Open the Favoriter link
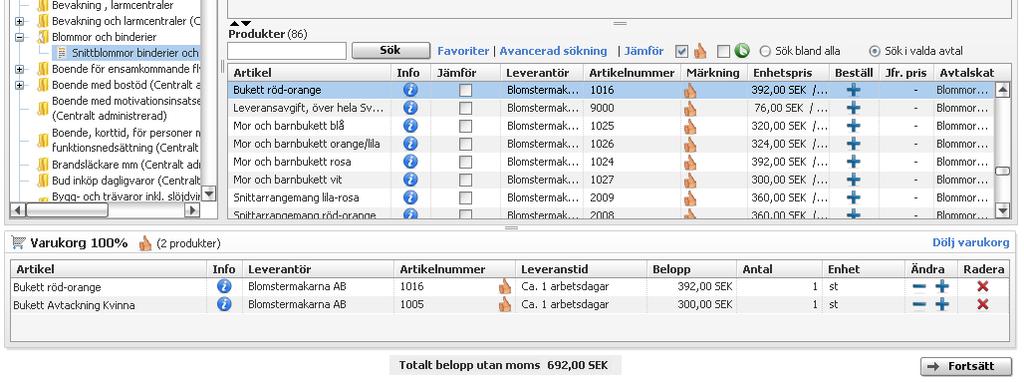 [463, 51]
